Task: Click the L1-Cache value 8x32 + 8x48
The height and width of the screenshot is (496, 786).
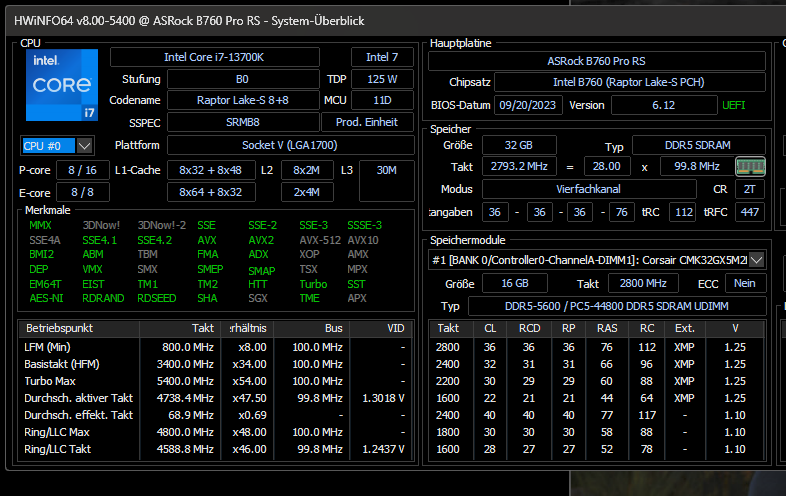Action: point(211,170)
